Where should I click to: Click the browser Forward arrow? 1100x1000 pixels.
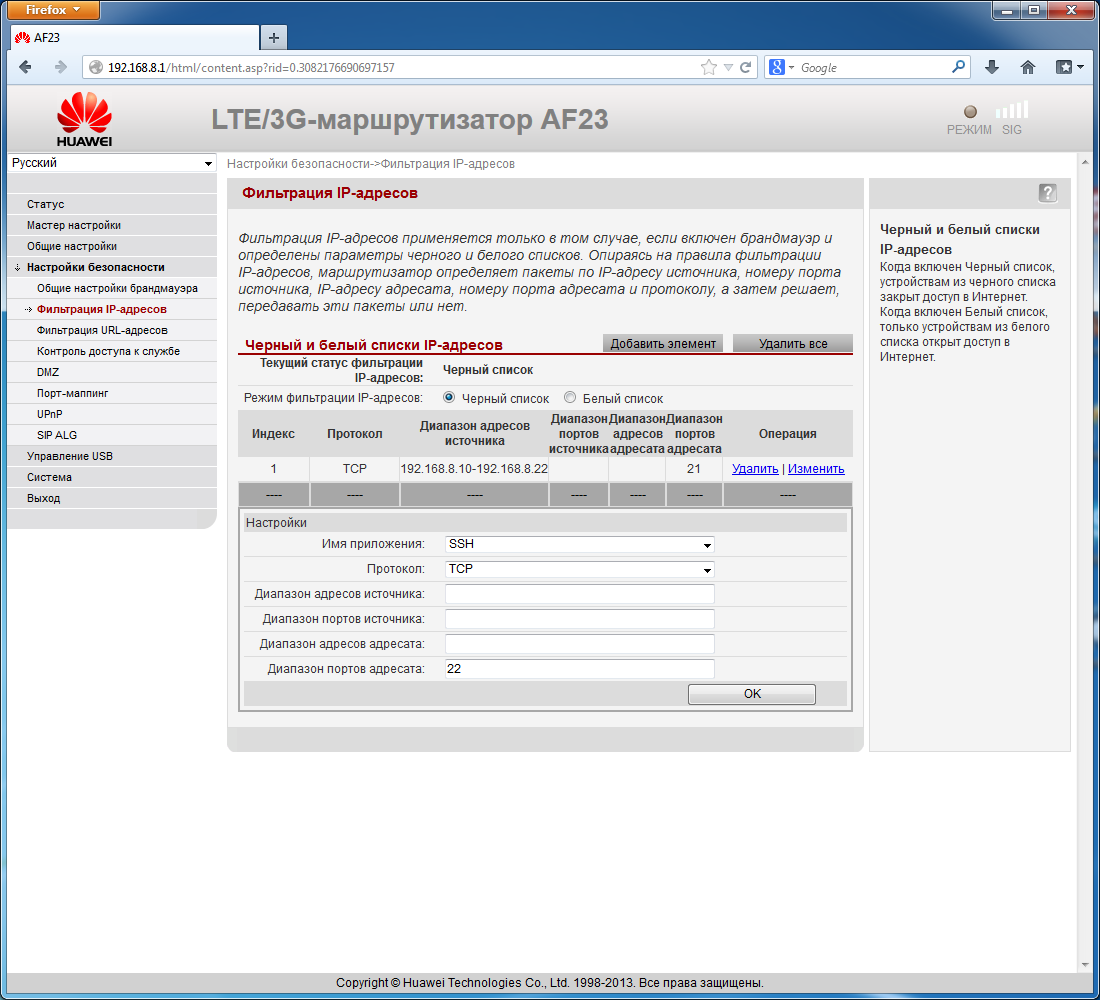[60, 67]
